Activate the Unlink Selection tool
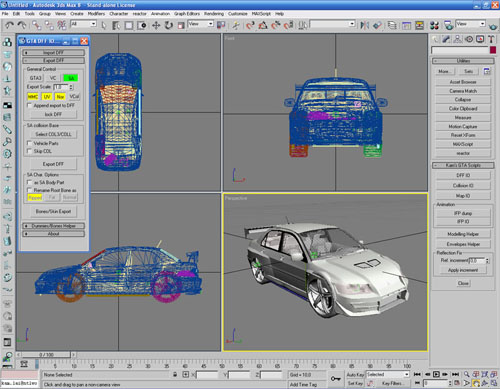Image resolution: width=500 pixels, height=389 pixels. [x=49, y=25]
